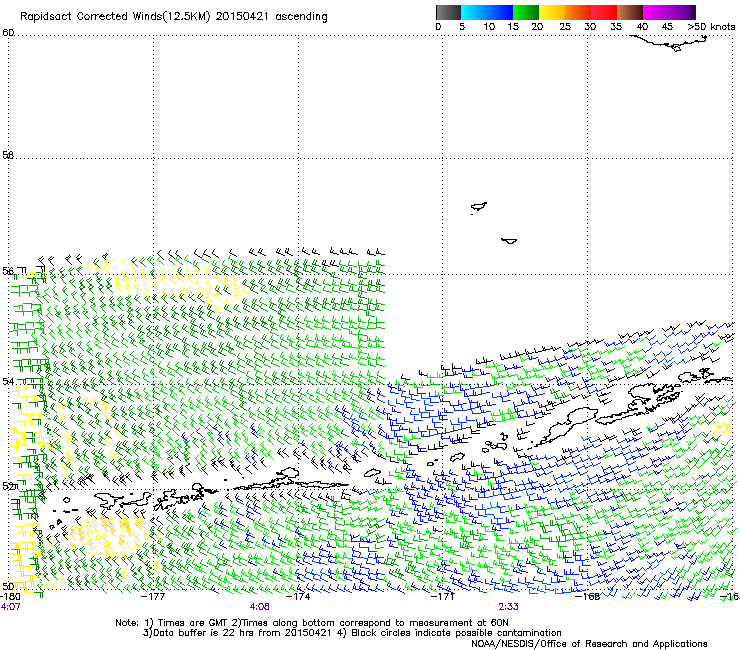Click the purple '4:07' time label
The image size is (740, 650).
[10, 607]
